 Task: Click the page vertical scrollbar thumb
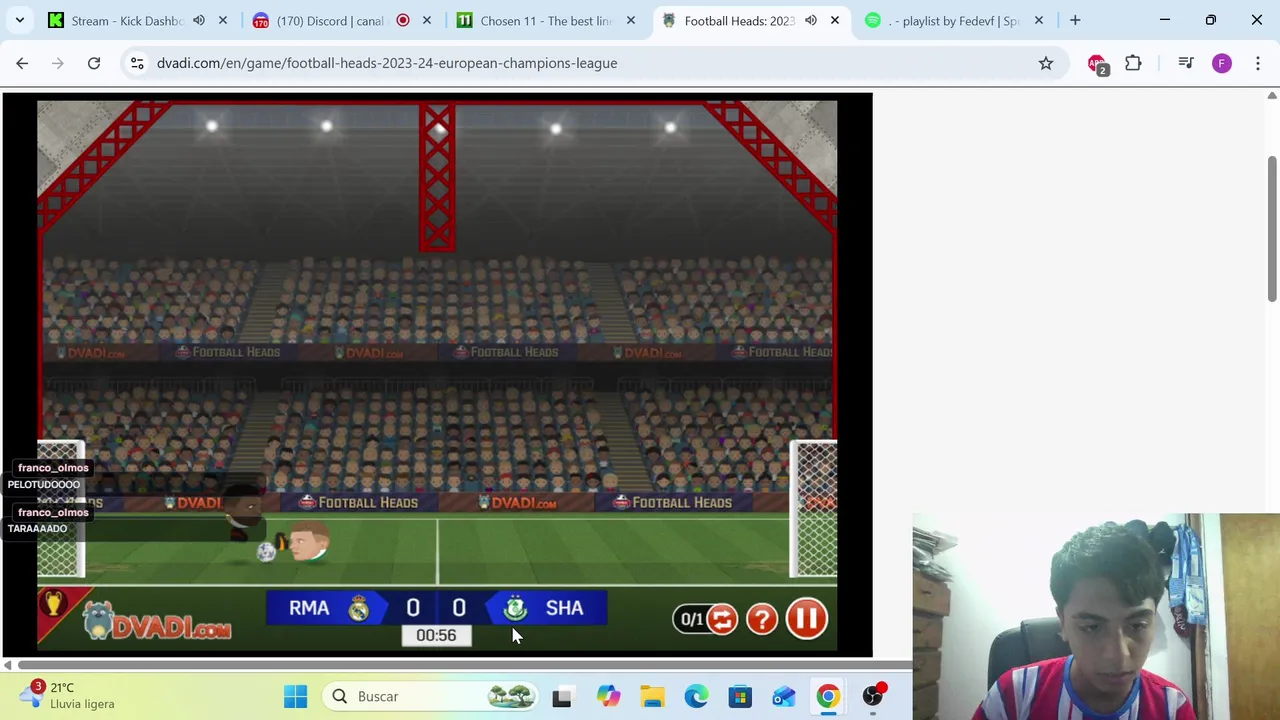[1272, 228]
